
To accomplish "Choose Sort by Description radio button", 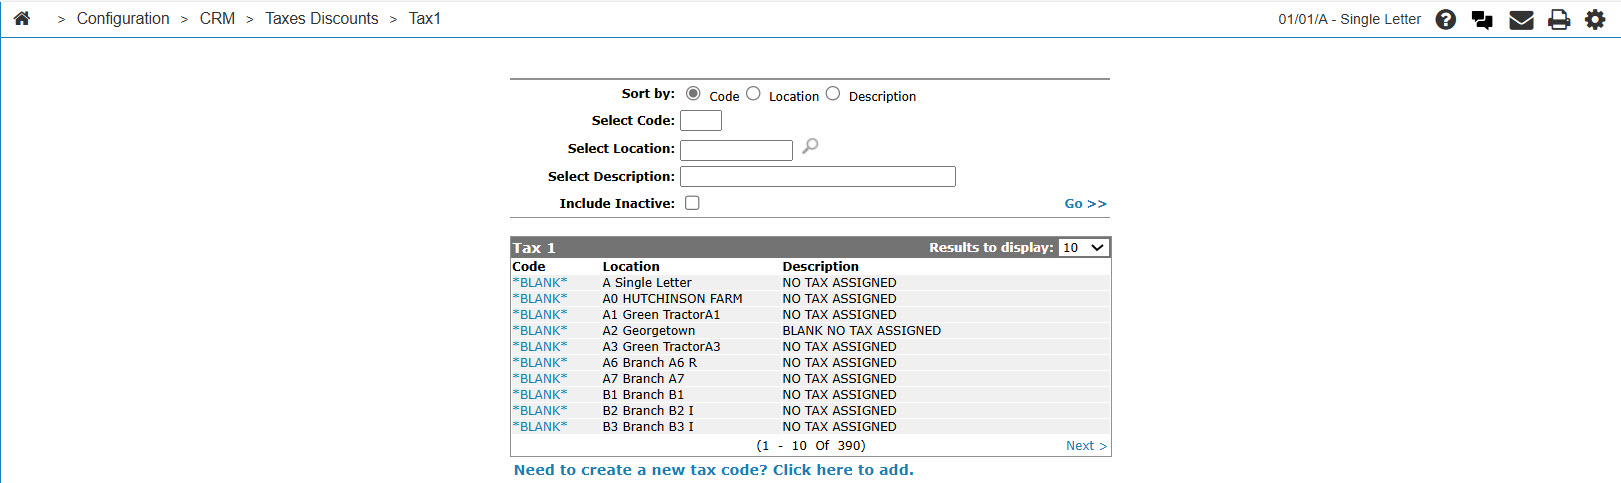I will tap(832, 93).
